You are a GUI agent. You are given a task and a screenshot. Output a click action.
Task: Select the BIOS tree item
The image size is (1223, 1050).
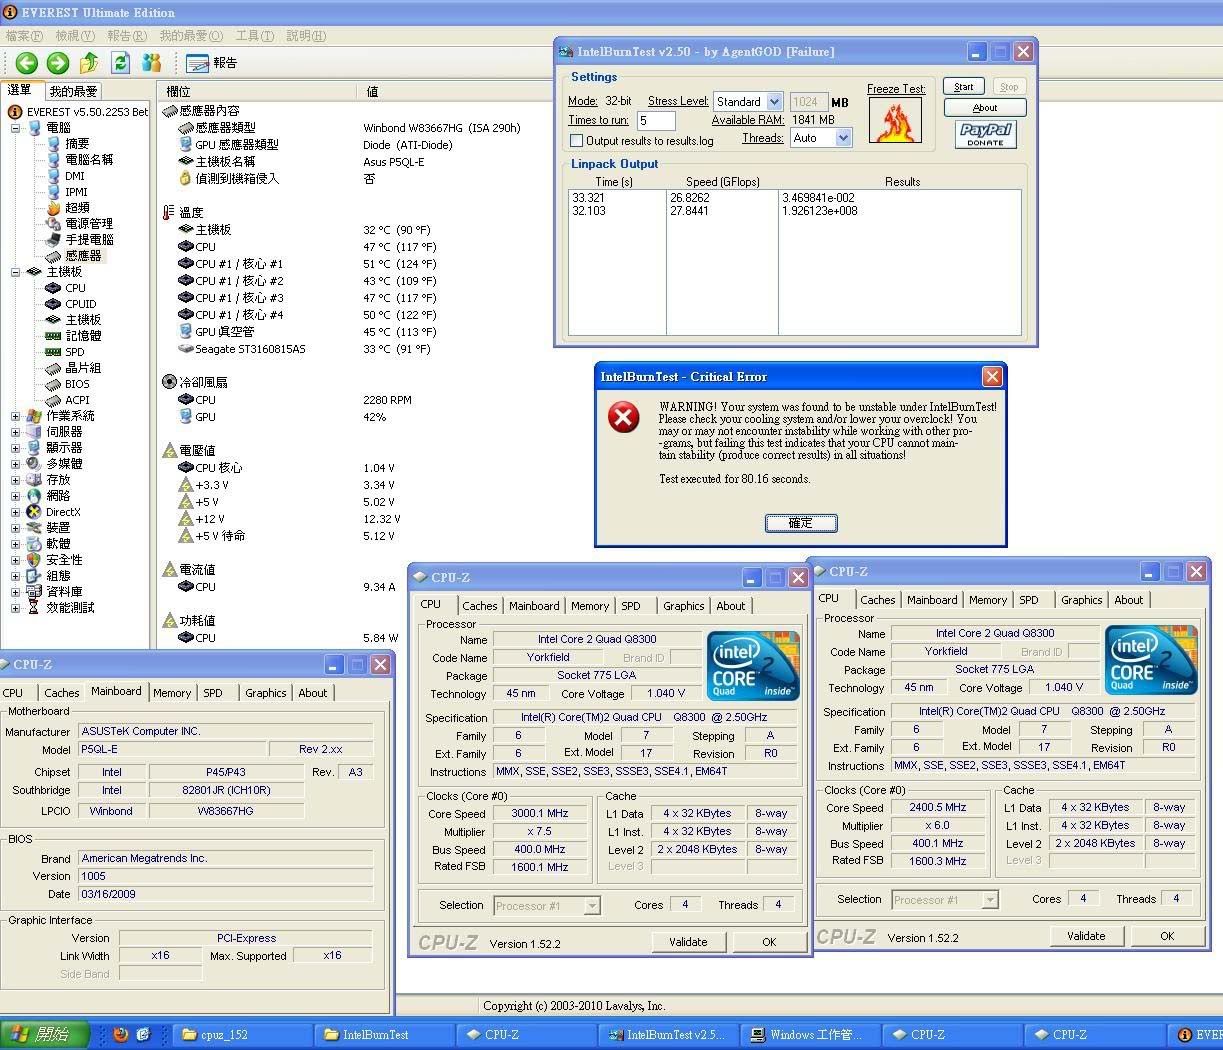point(77,384)
